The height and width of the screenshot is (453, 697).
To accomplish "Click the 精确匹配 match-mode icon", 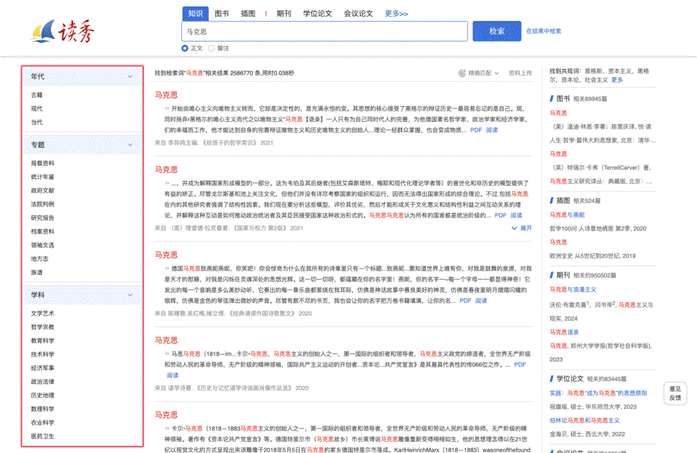I will (462, 73).
